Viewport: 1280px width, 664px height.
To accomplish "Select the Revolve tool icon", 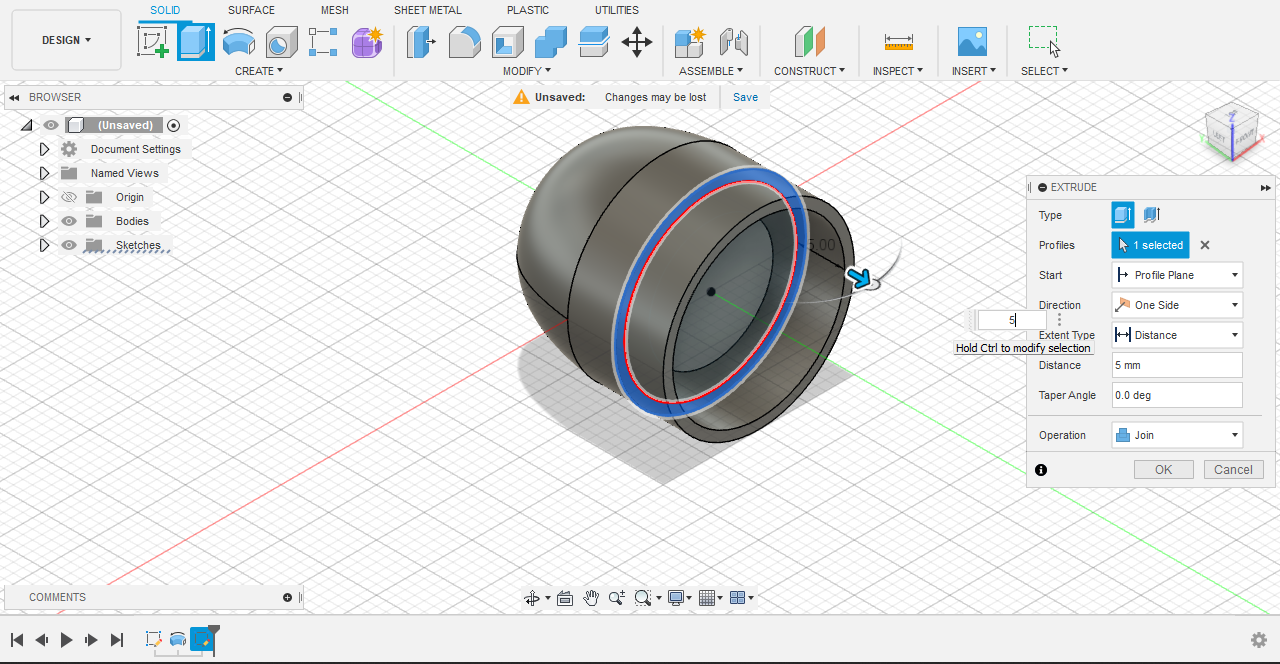I will tap(238, 42).
